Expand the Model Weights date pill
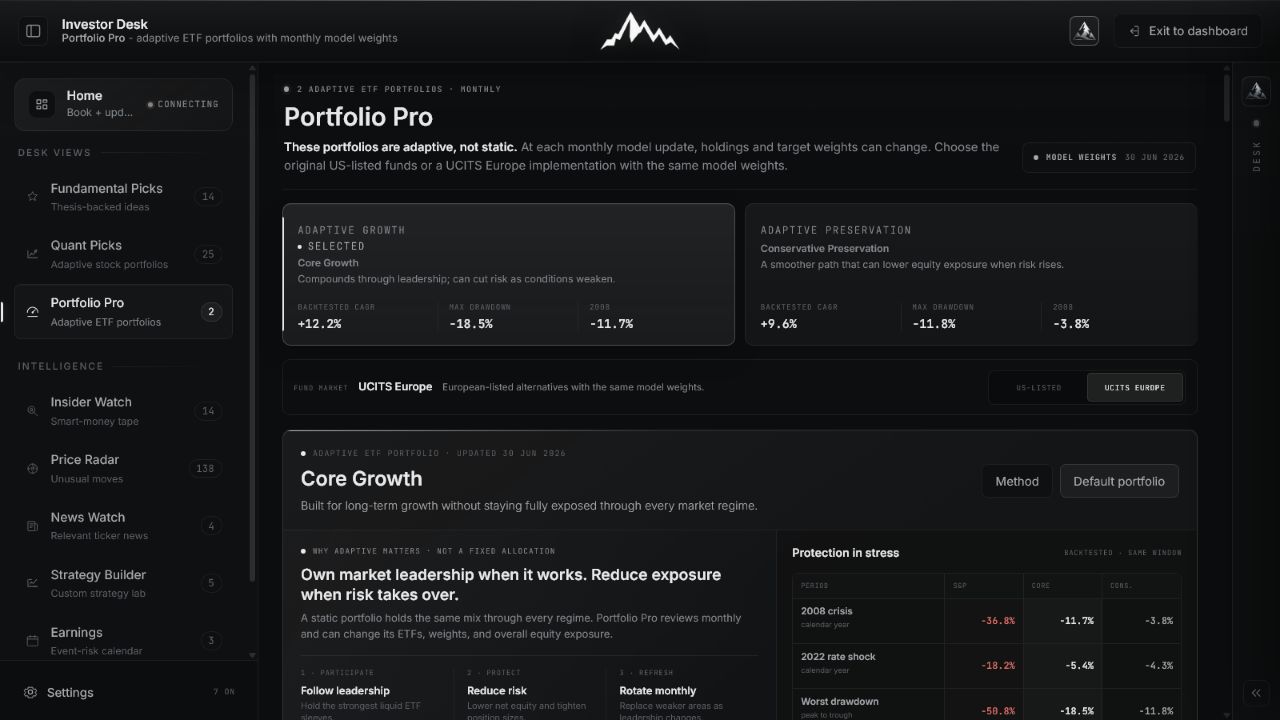This screenshot has height=720, width=1280. (x=1109, y=158)
